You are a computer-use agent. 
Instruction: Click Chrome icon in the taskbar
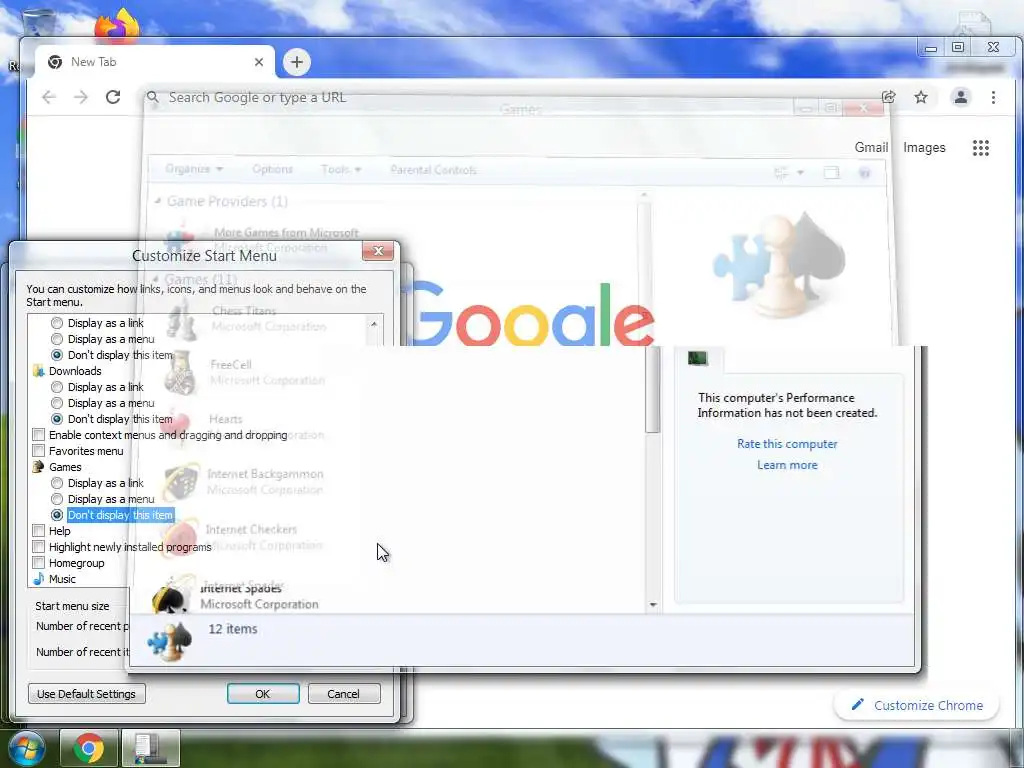89,748
